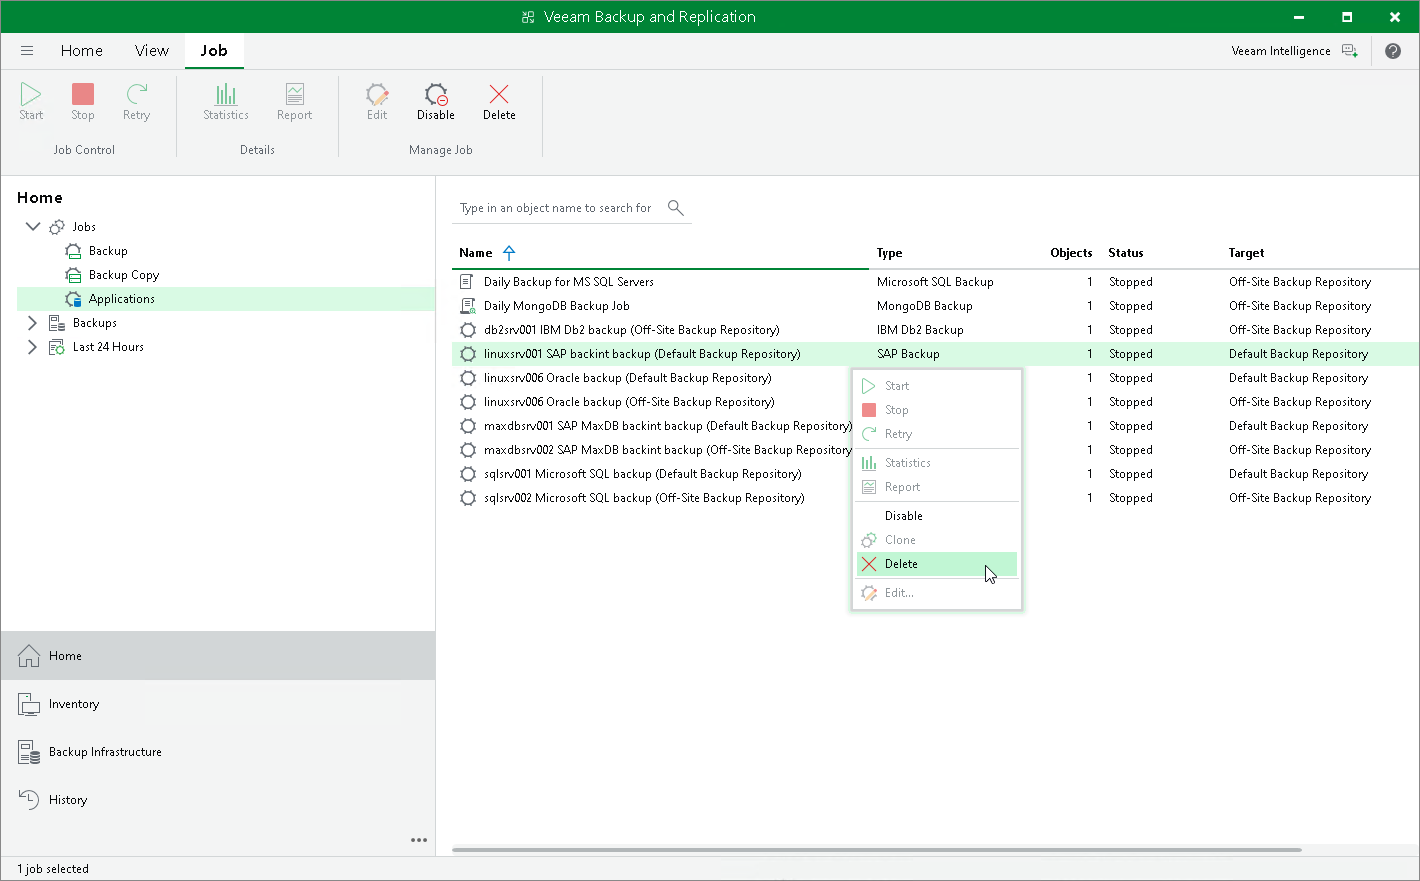Select Backup Copy tree item
This screenshot has width=1420, height=881.
click(x=124, y=275)
